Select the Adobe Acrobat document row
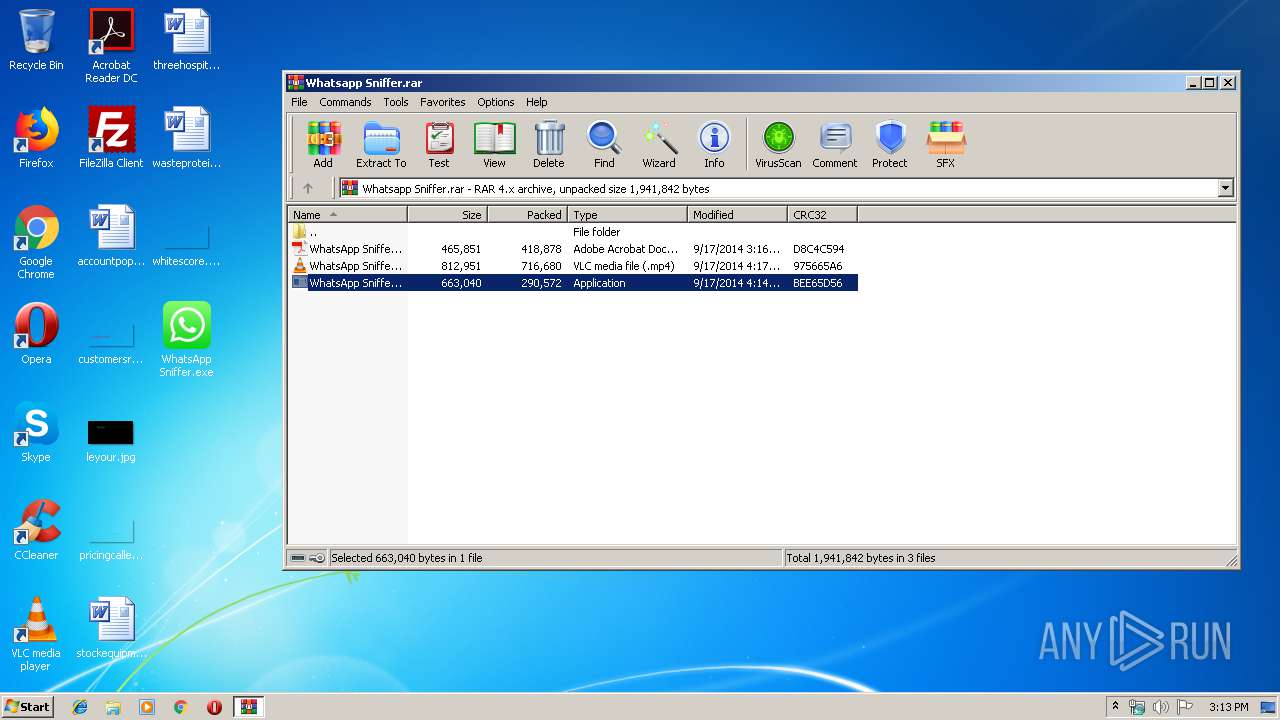The image size is (1280, 720). click(x=572, y=249)
